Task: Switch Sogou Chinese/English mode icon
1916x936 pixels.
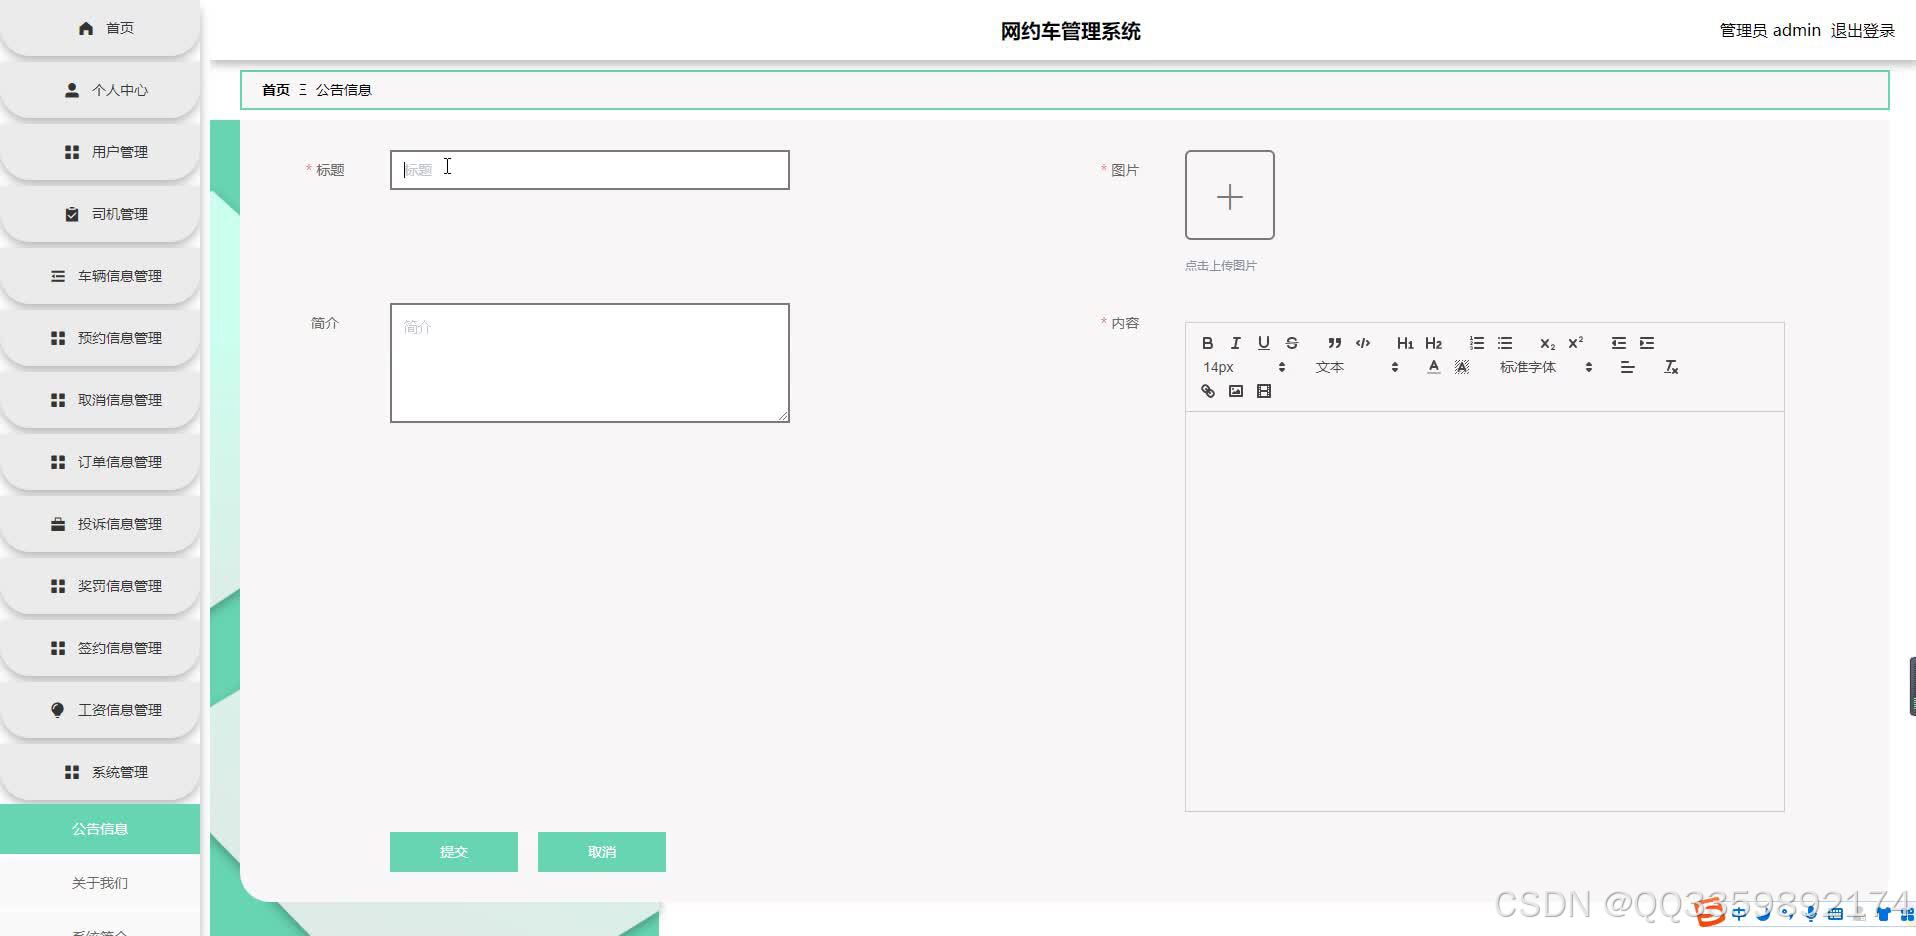Action: (x=1740, y=912)
